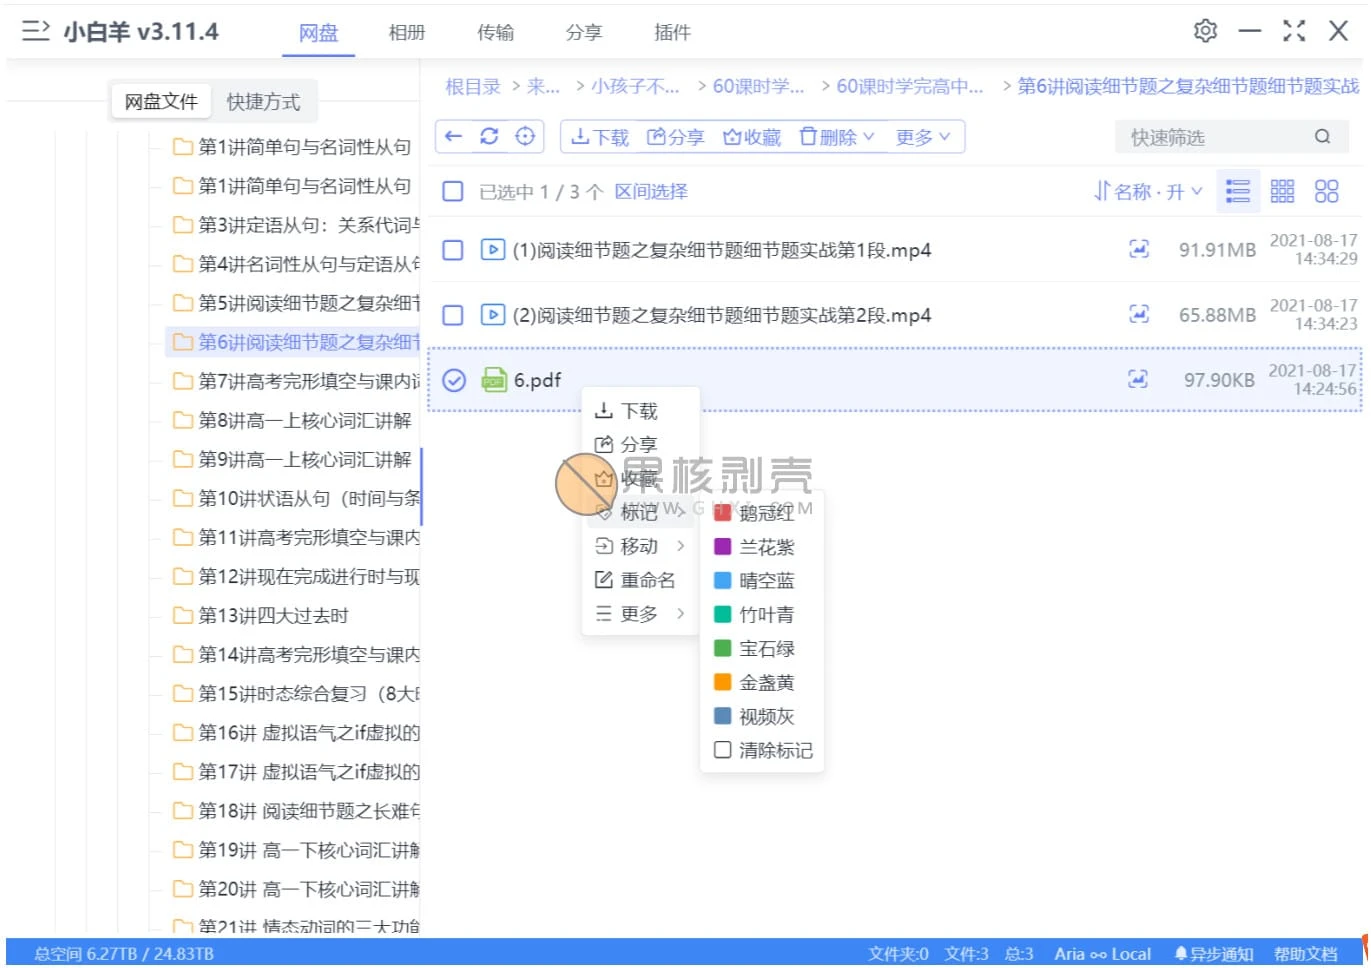
Task: Choose 重命名 in the context menu
Action: tap(646, 580)
